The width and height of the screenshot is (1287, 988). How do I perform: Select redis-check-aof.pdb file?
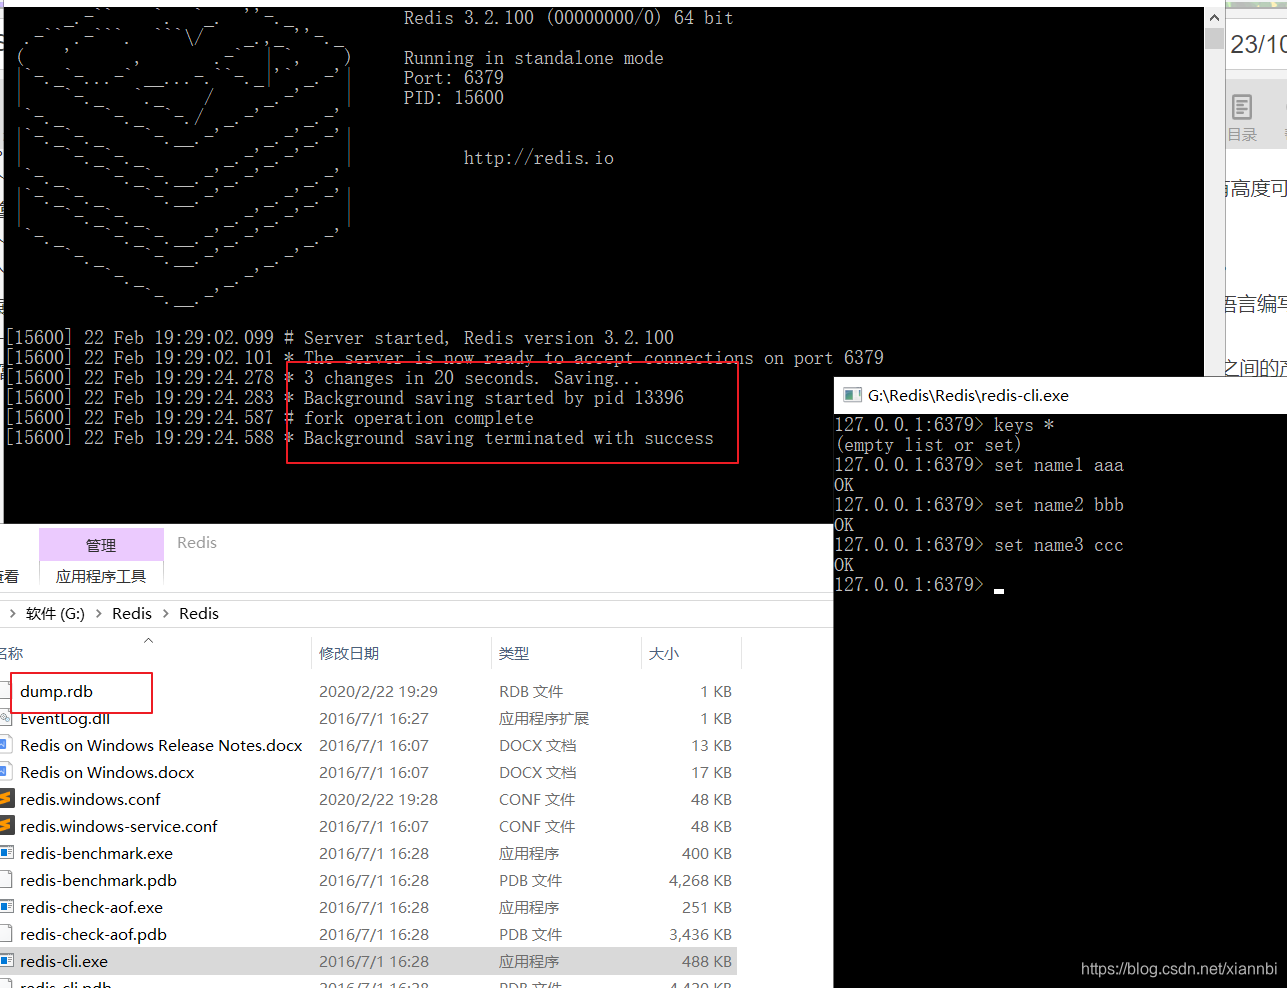click(x=93, y=935)
